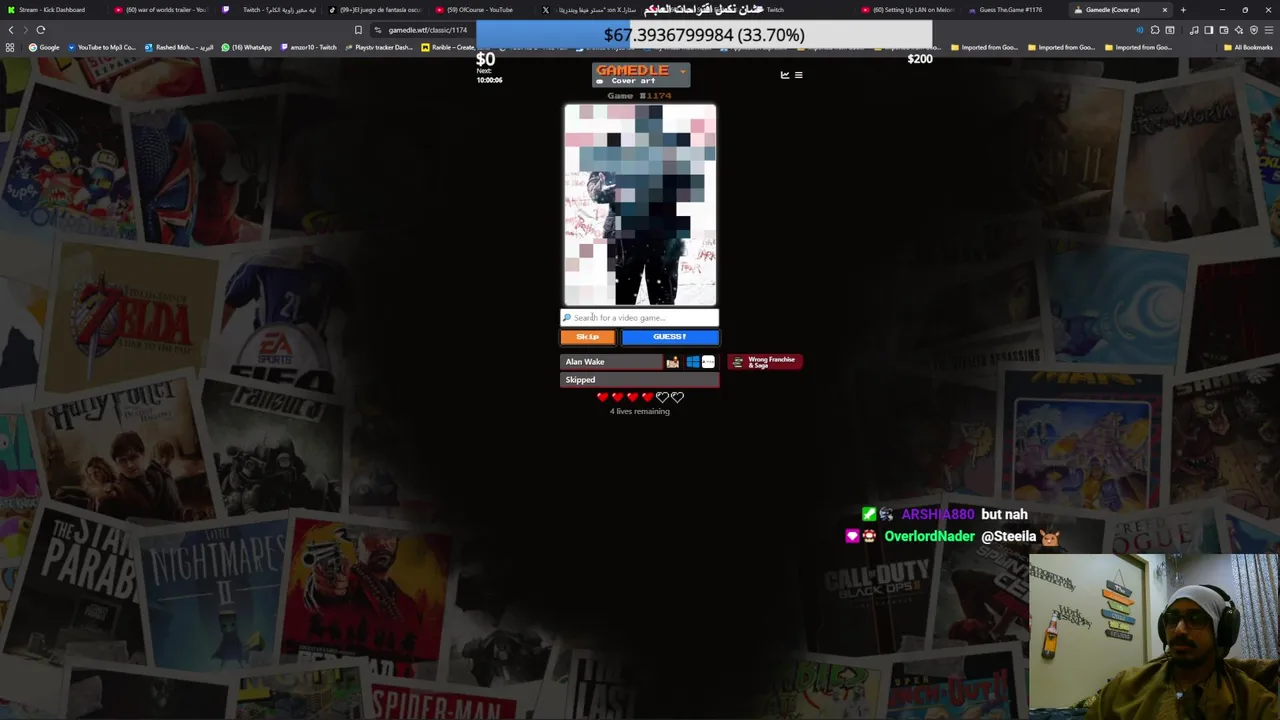The image size is (1280, 720).
Task: Close the Gamedle (Cover art) tab
Action: [x=1164, y=10]
